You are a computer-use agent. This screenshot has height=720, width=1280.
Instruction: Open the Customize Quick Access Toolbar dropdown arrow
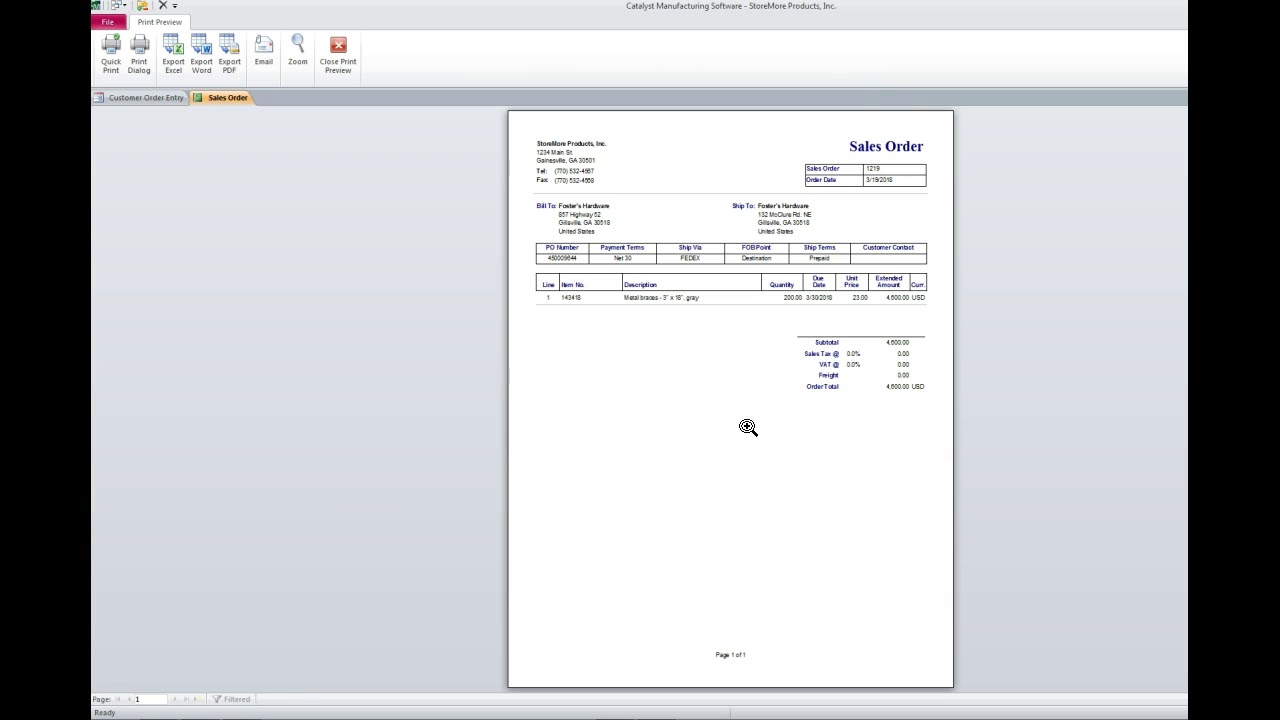(x=175, y=6)
